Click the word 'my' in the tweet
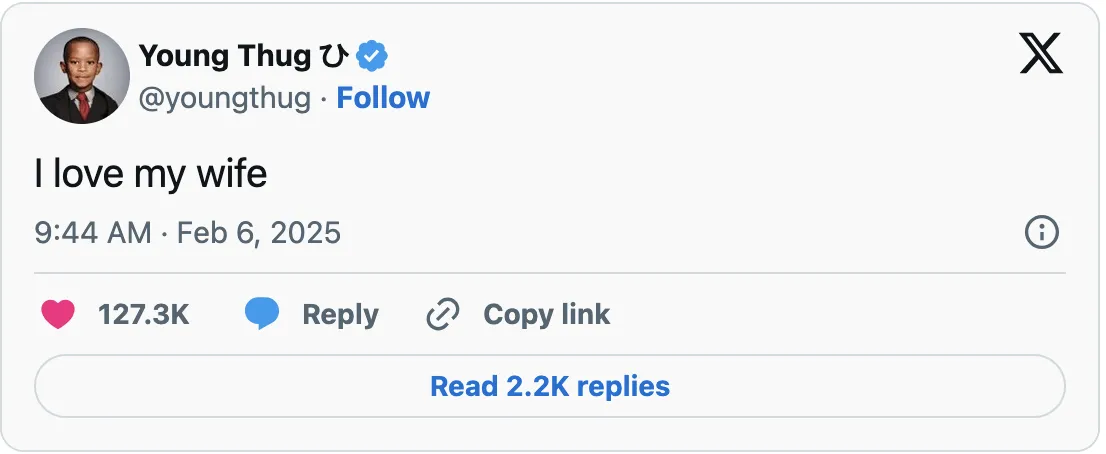 (159, 175)
